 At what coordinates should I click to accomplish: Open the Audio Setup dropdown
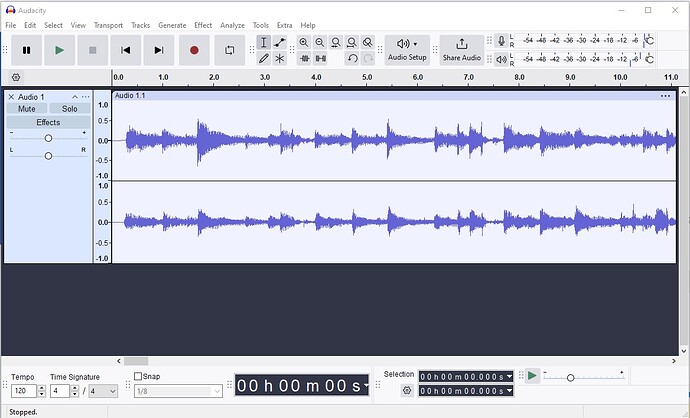[x=407, y=50]
